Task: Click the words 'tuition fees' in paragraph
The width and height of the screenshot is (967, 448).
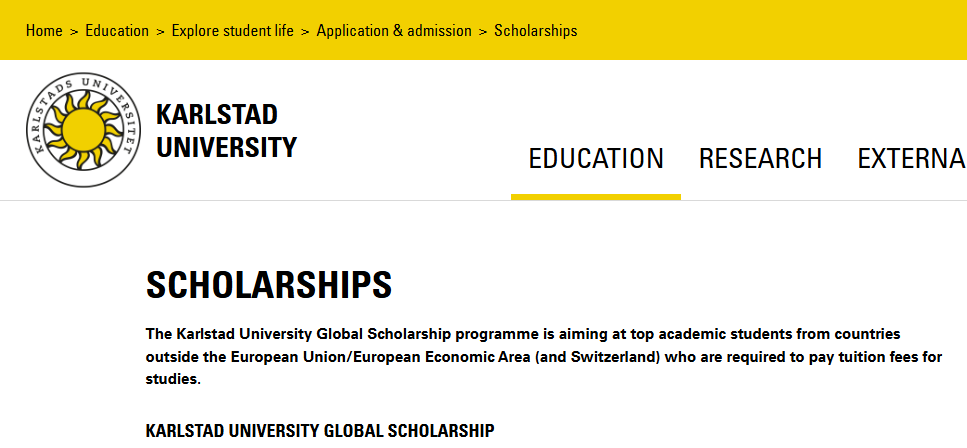Action: (x=864, y=357)
